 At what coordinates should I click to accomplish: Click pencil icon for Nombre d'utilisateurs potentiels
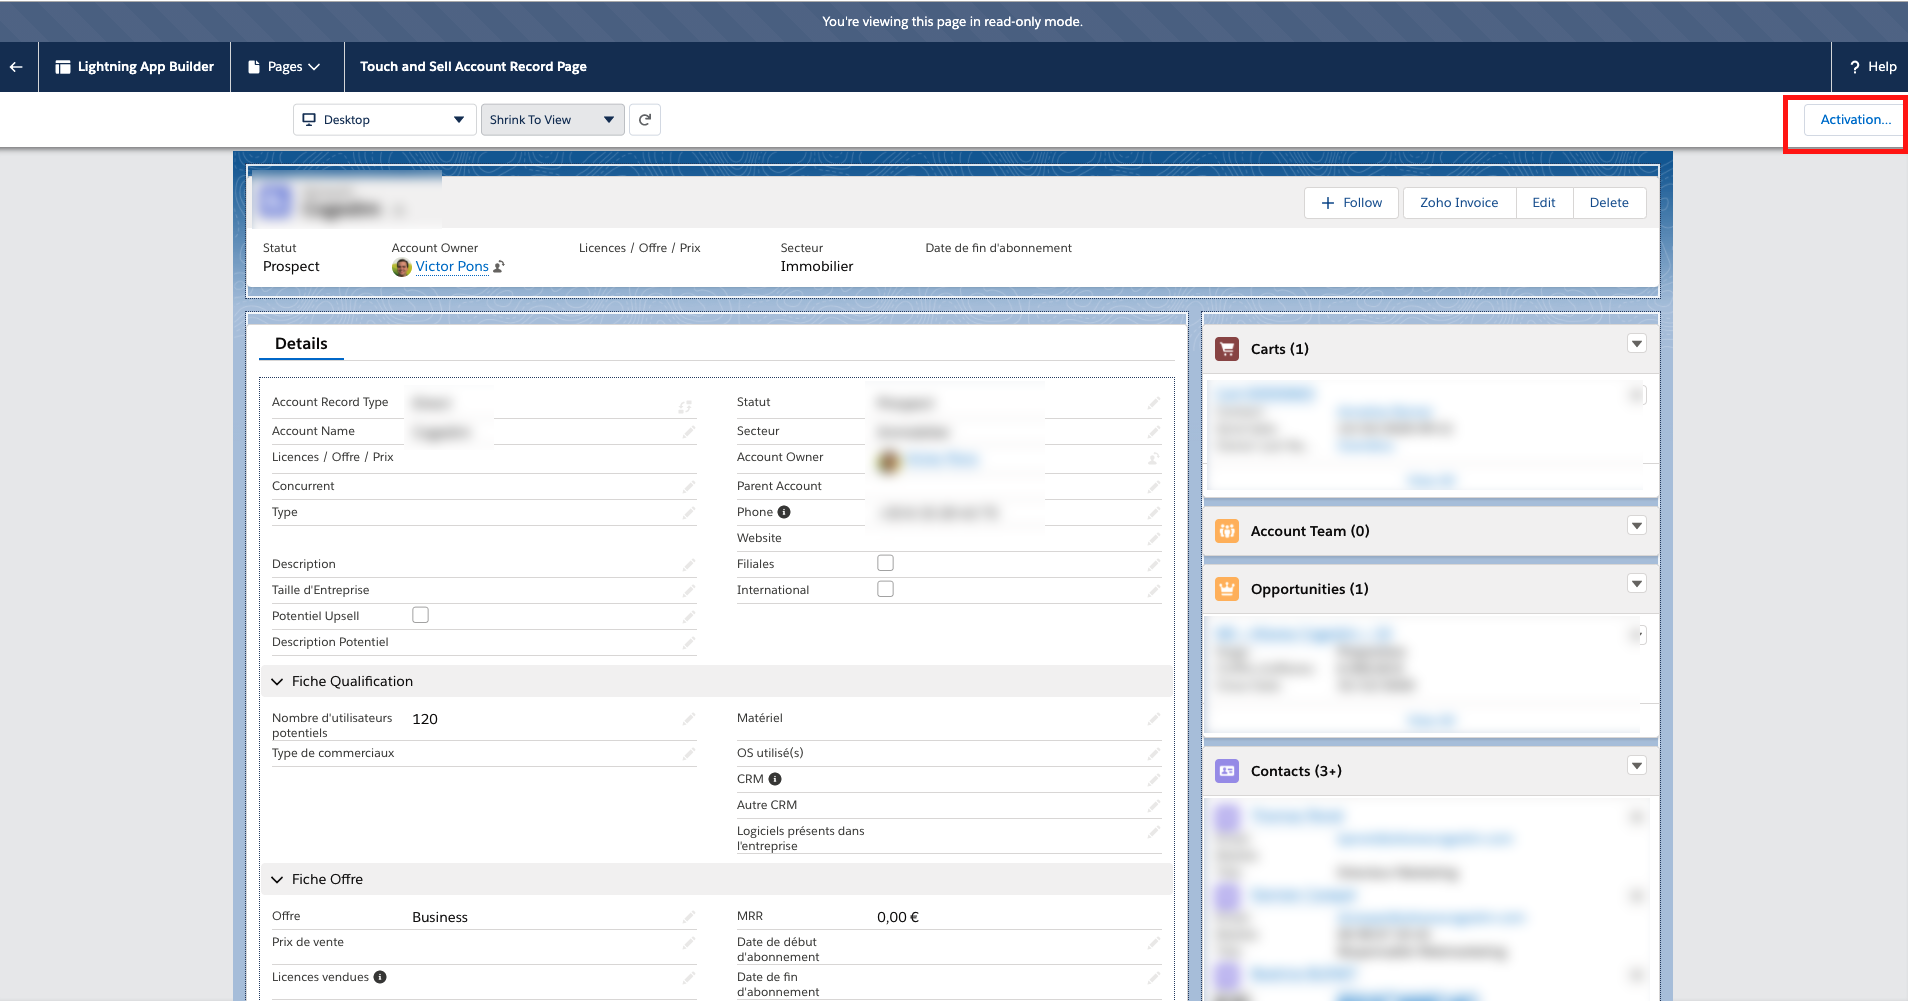point(689,719)
